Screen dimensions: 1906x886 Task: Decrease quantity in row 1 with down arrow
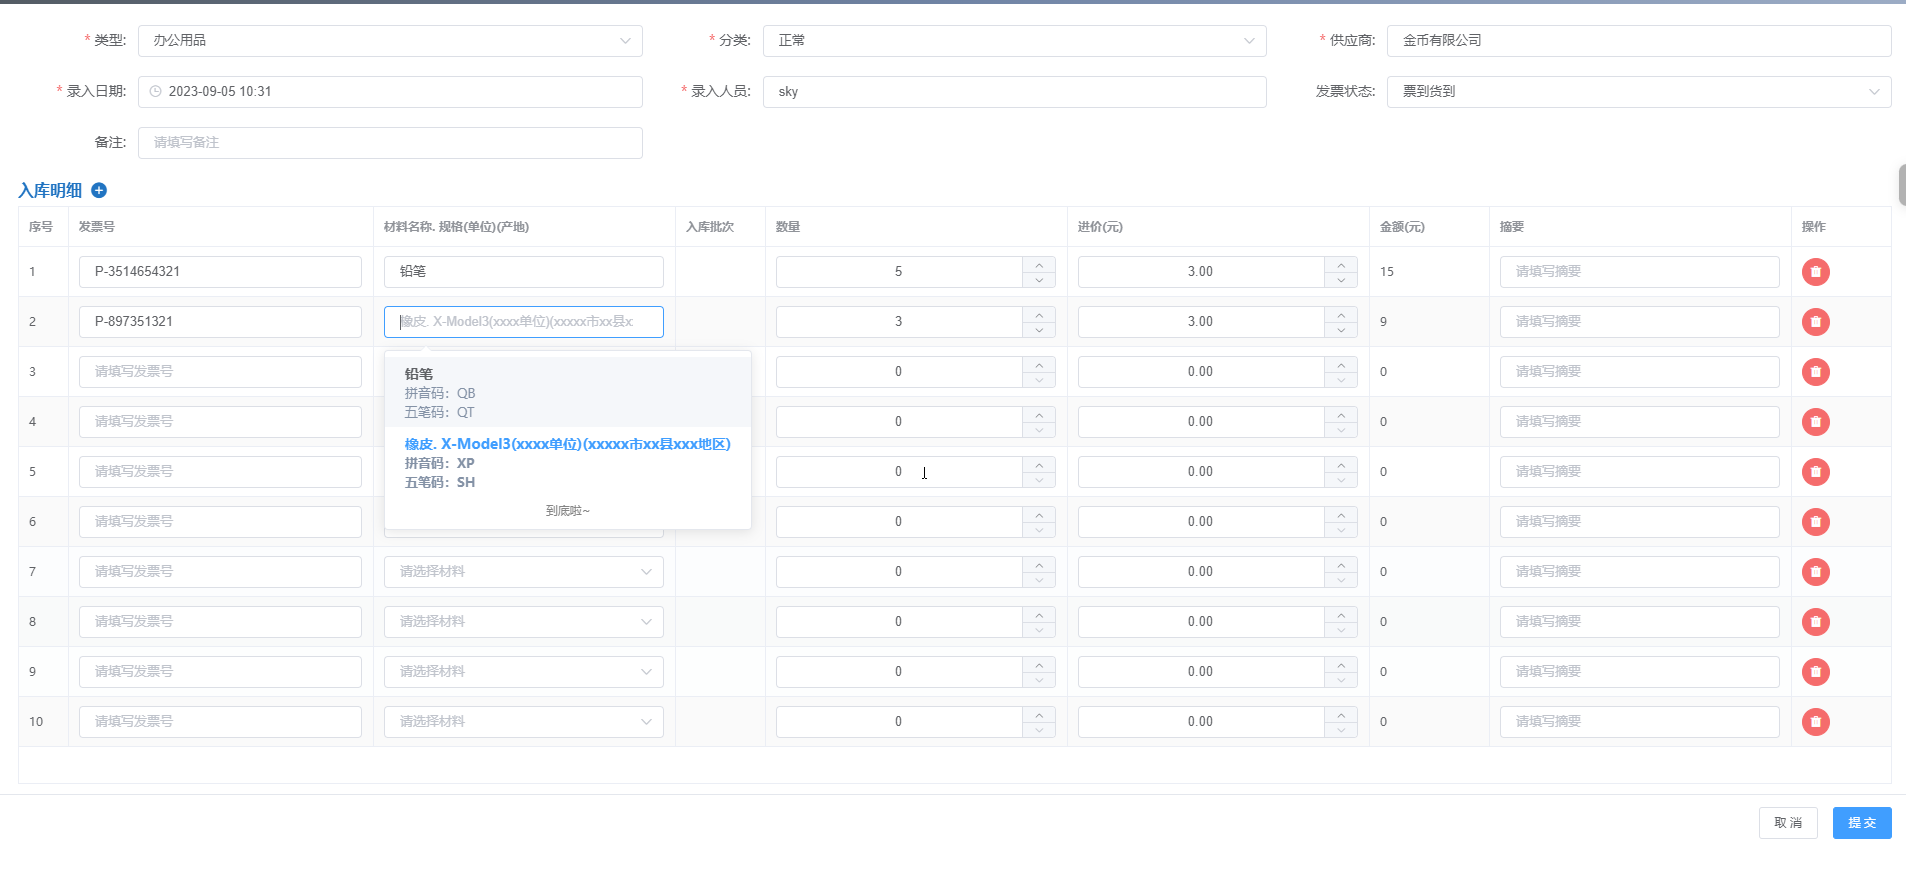point(1039,280)
